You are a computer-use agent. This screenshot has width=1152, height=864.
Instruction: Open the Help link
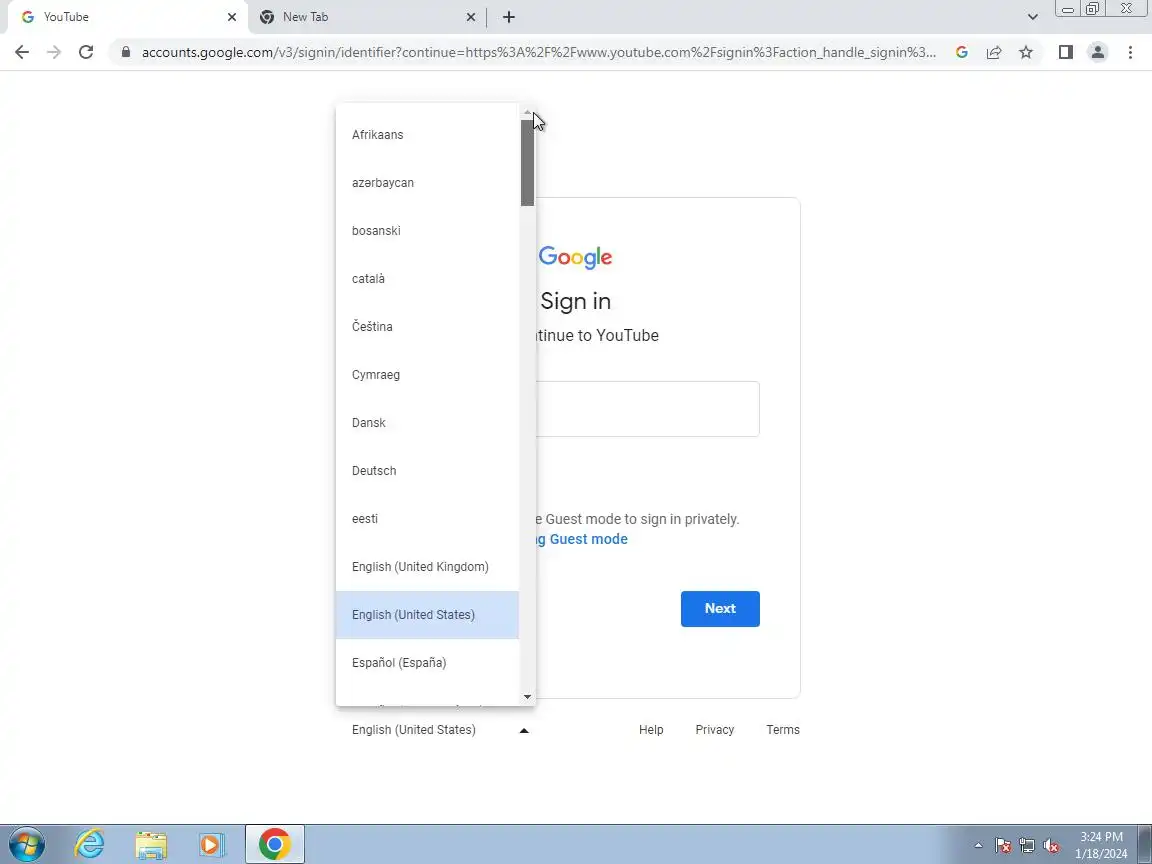click(651, 730)
